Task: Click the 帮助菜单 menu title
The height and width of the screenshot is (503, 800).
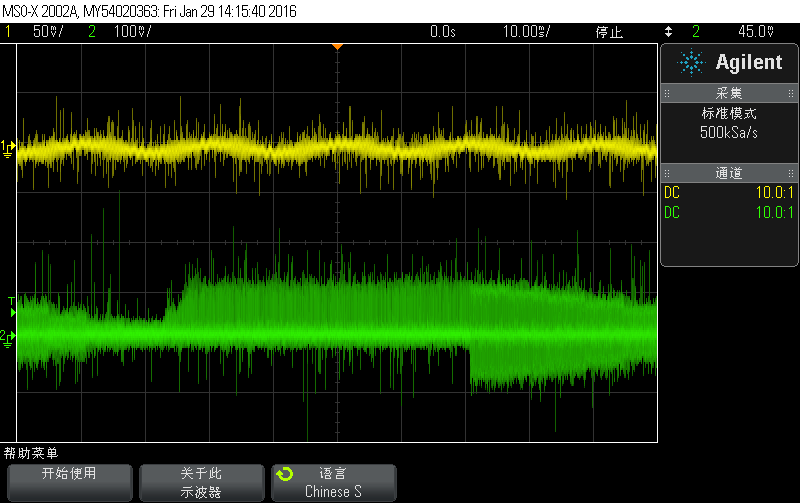Action: click(x=31, y=453)
